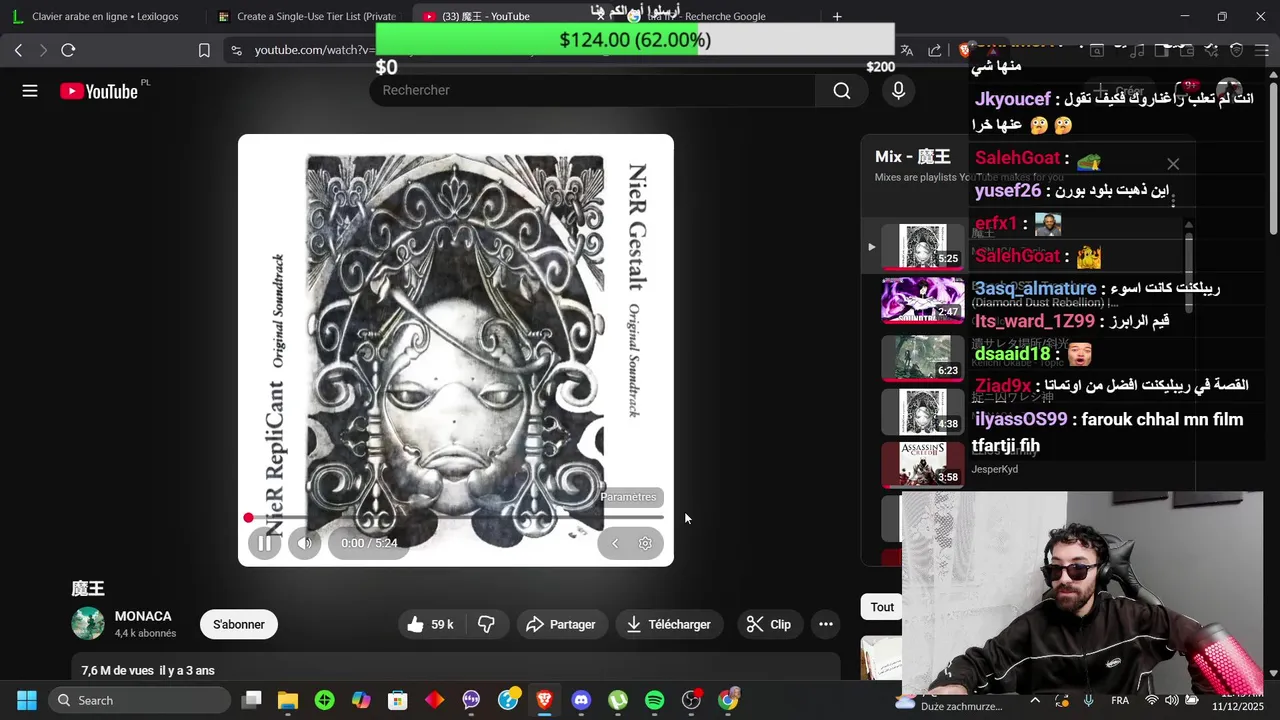Focus the Rechercher search field

click(x=593, y=91)
